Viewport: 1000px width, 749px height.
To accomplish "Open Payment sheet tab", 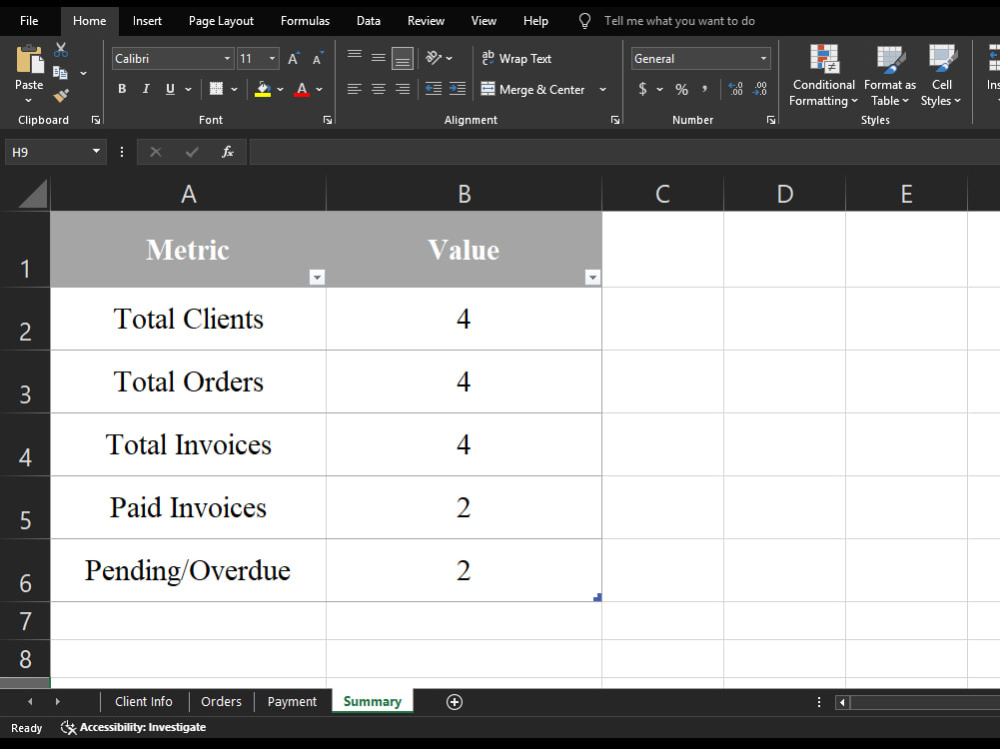I will click(292, 701).
